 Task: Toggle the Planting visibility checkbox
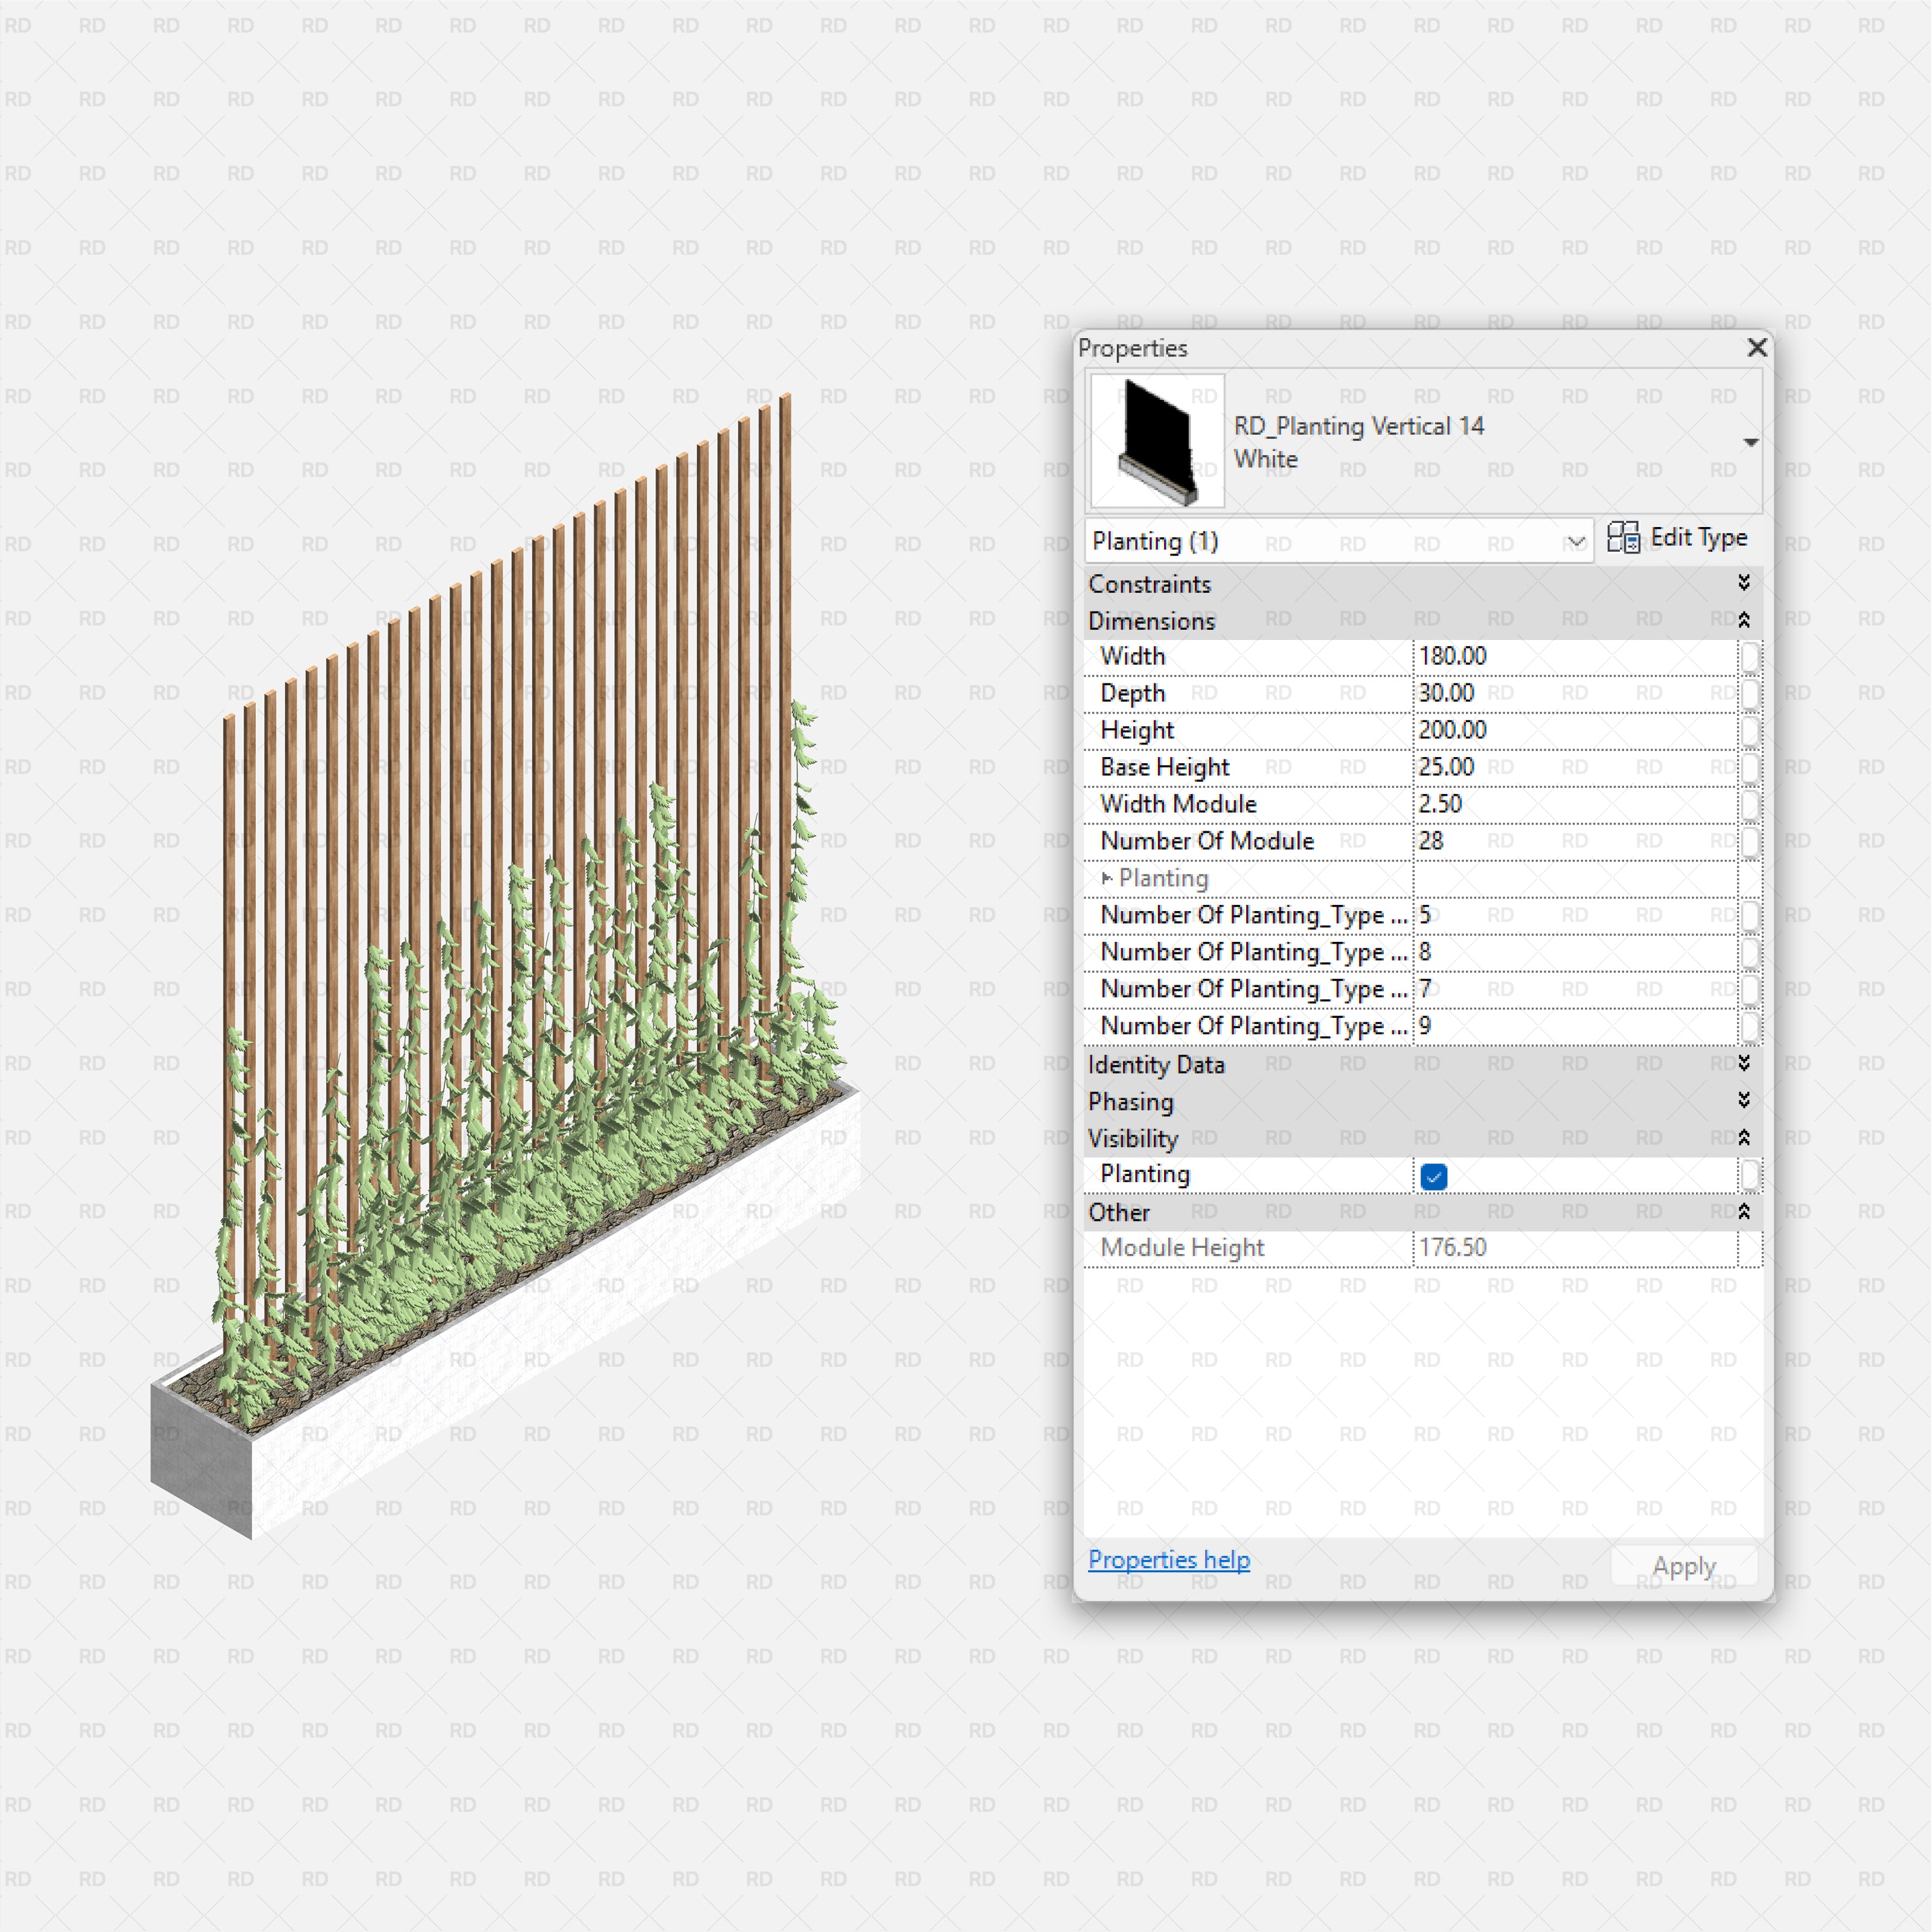(1433, 1176)
